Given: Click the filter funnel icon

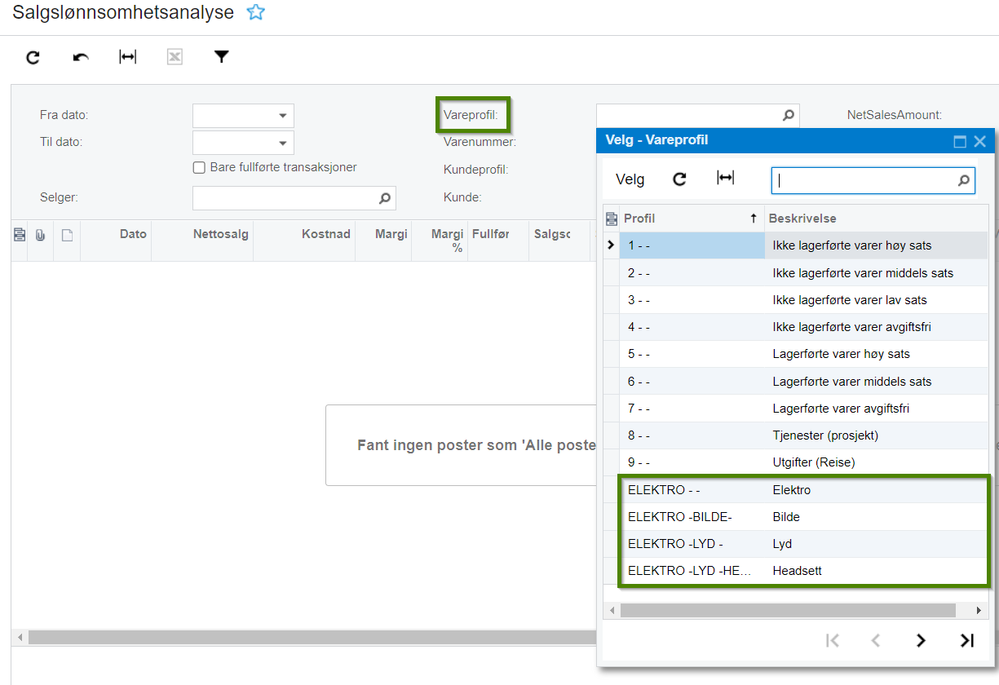Looking at the screenshot, I should [221, 57].
